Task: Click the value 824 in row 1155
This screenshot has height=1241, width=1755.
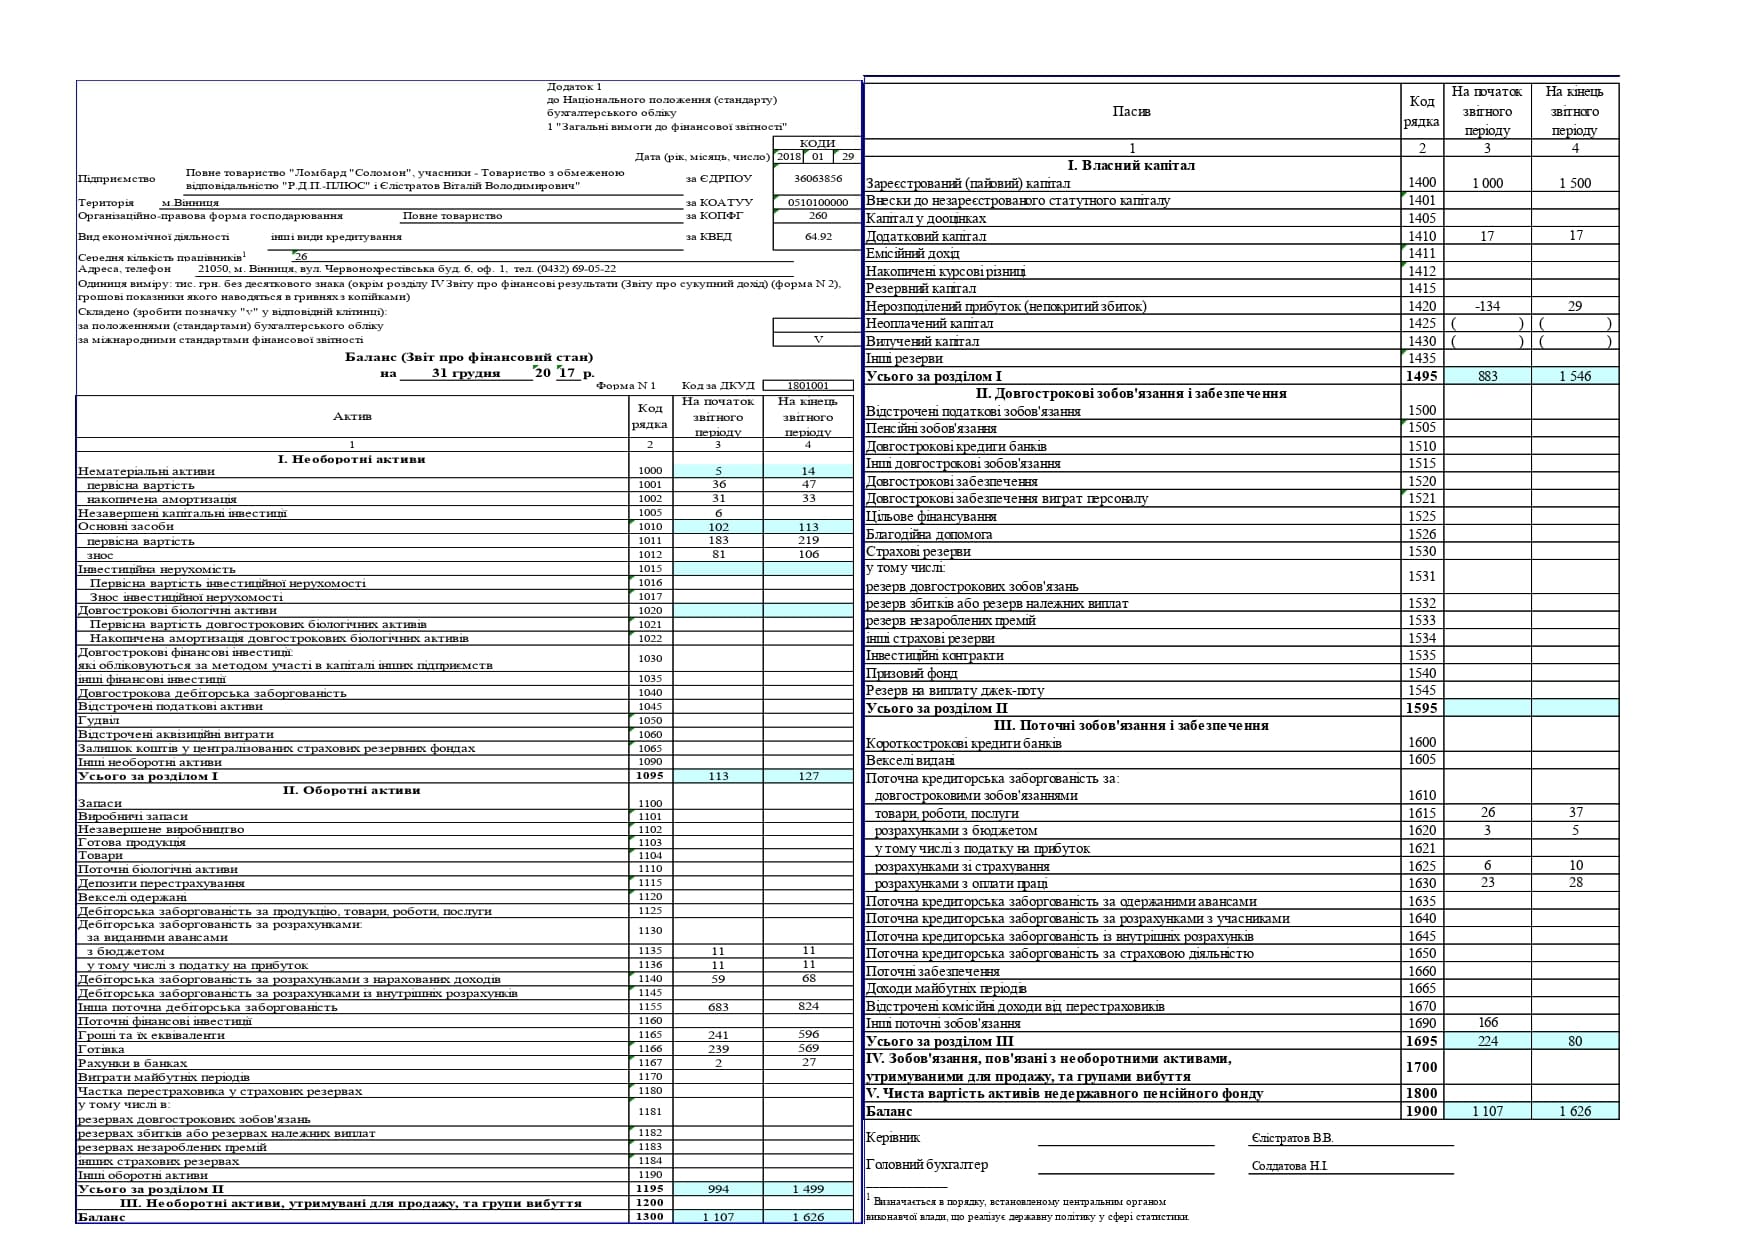Action: tap(808, 1007)
